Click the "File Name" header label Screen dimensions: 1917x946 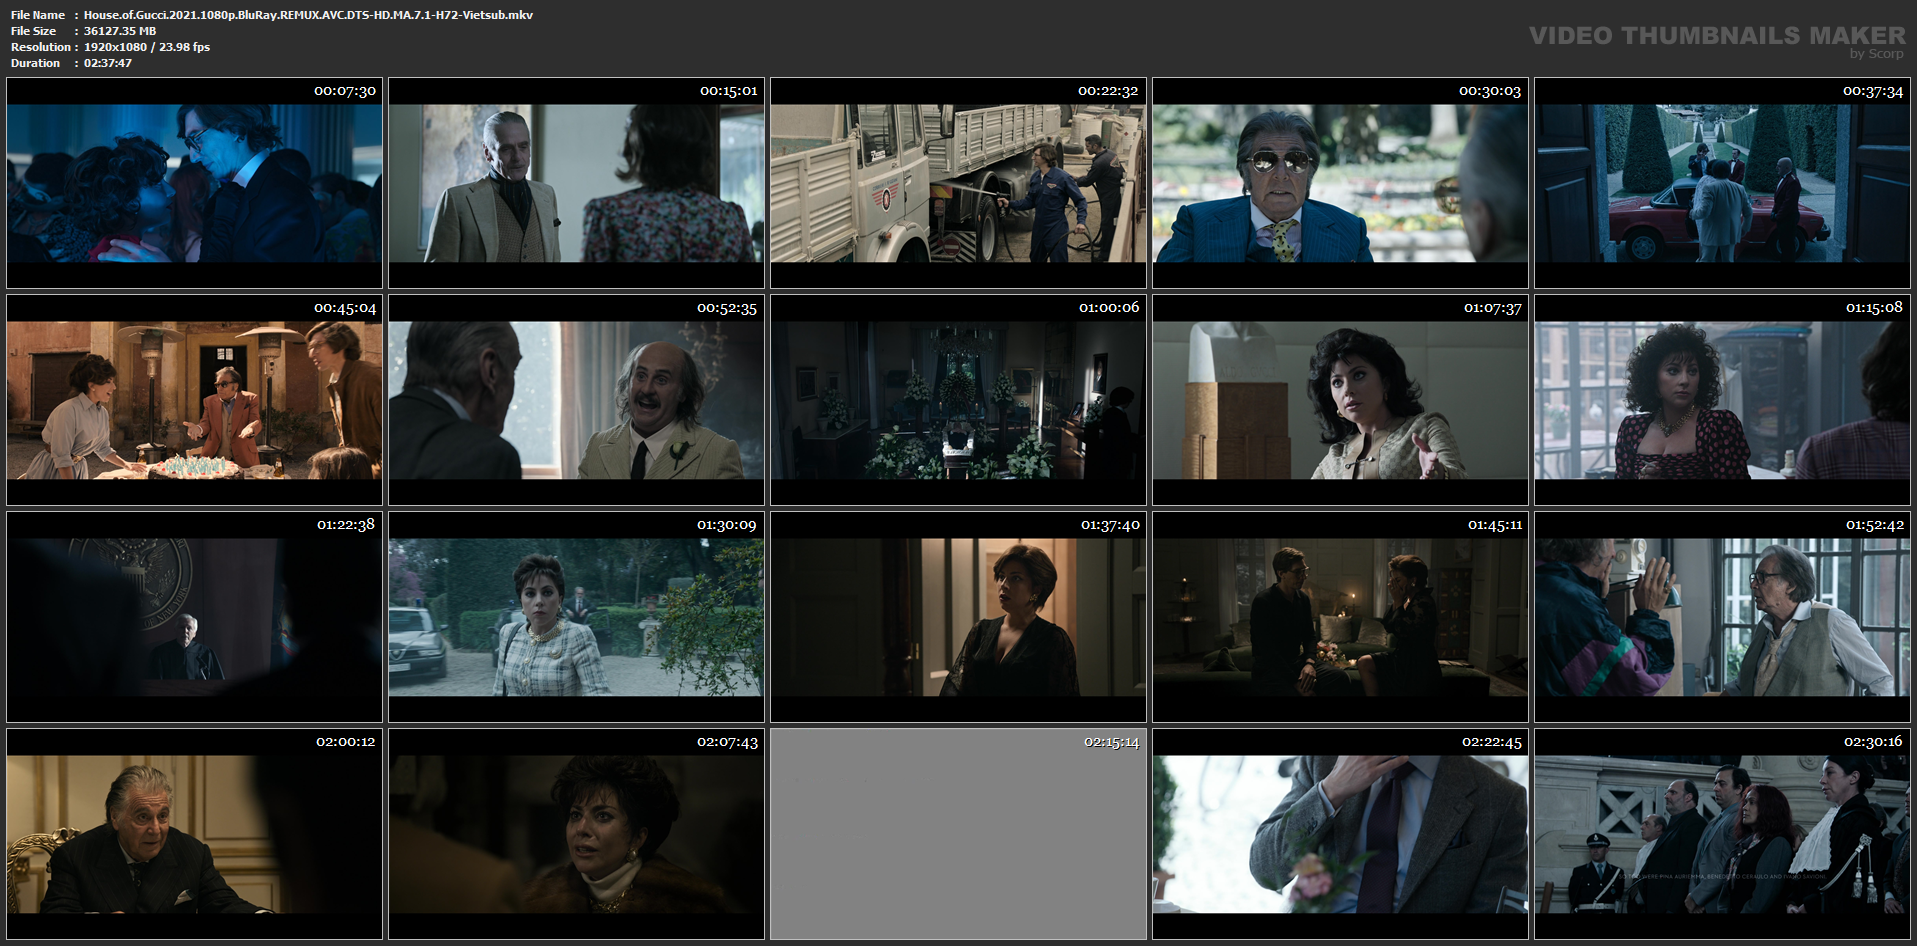(x=38, y=15)
